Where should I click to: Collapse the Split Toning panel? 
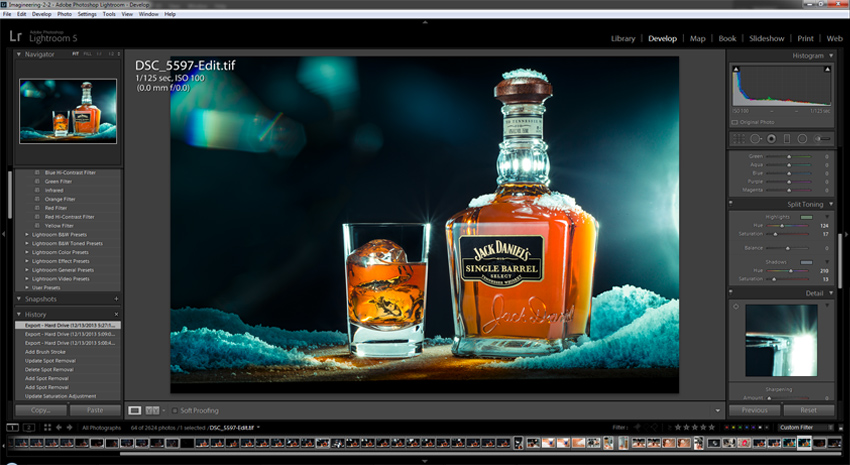coord(831,204)
